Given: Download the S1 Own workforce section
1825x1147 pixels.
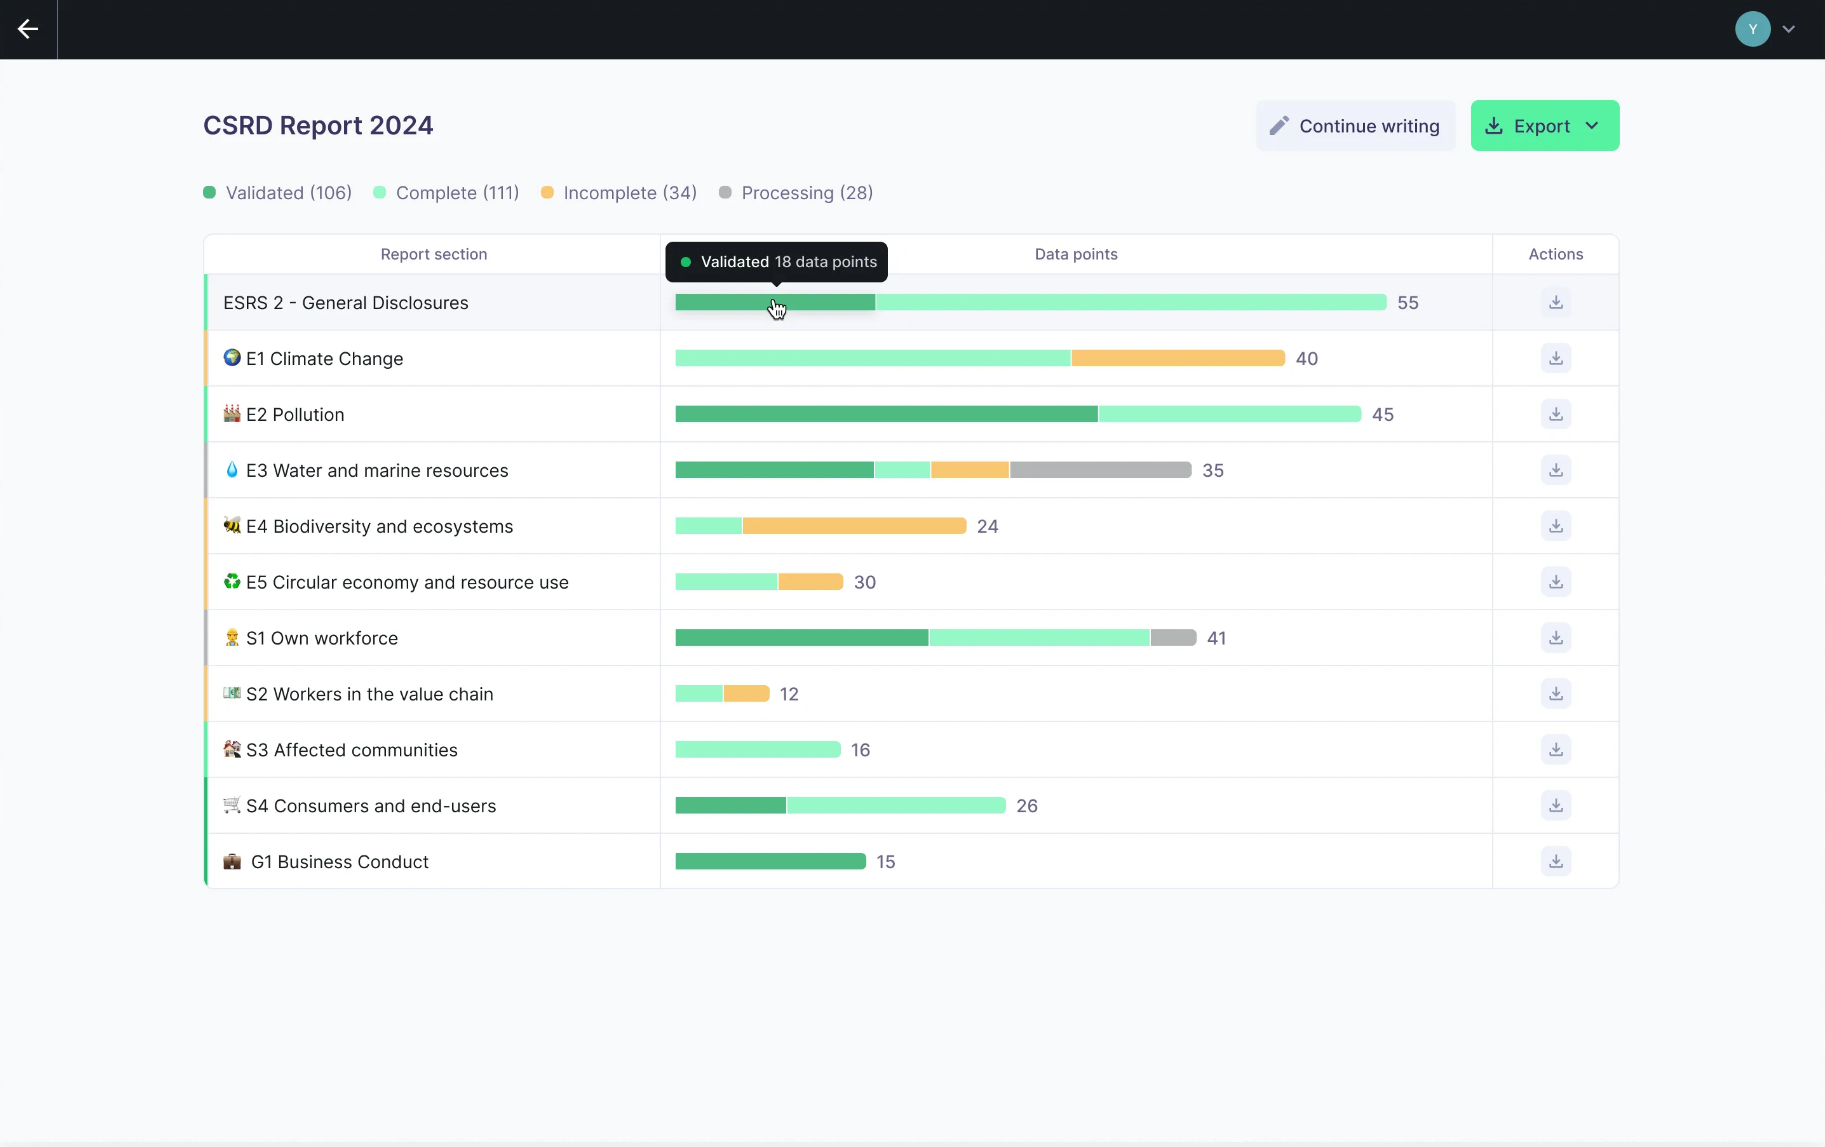Looking at the screenshot, I should click(1555, 638).
